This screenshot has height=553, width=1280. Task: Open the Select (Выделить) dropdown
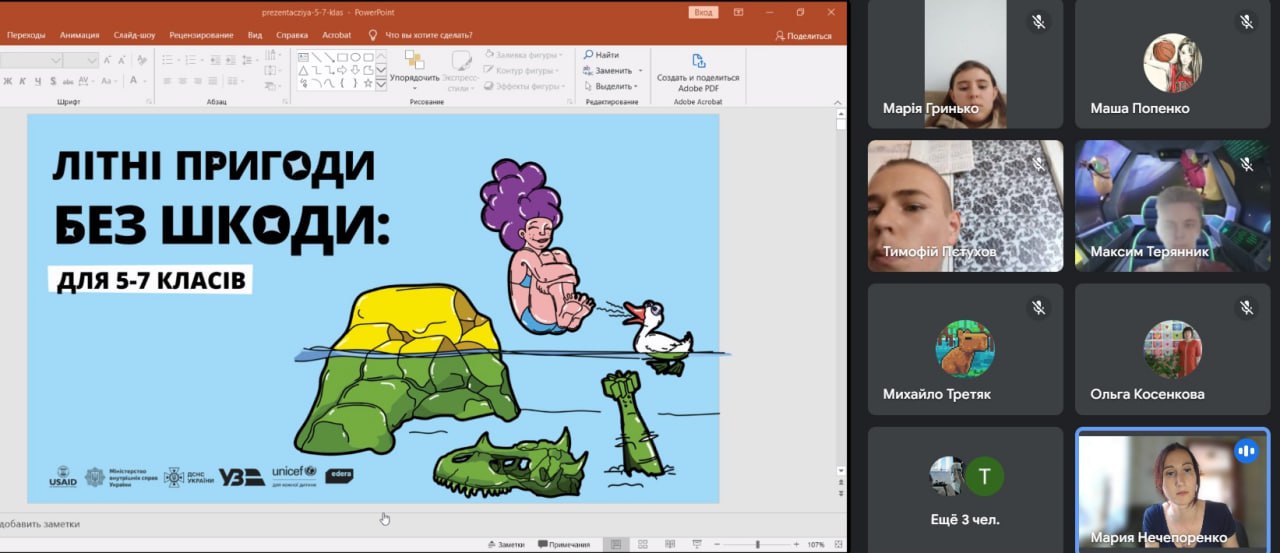click(636, 87)
